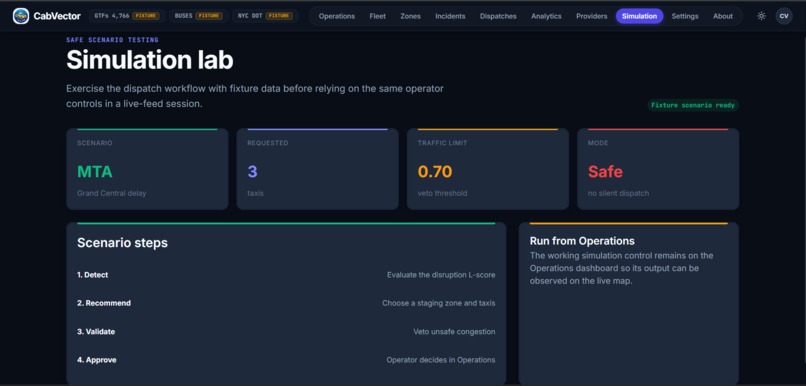Viewport: 806px width, 386px height.
Task: Click the TRAFFIC LIMIT card label
Action: [443, 143]
